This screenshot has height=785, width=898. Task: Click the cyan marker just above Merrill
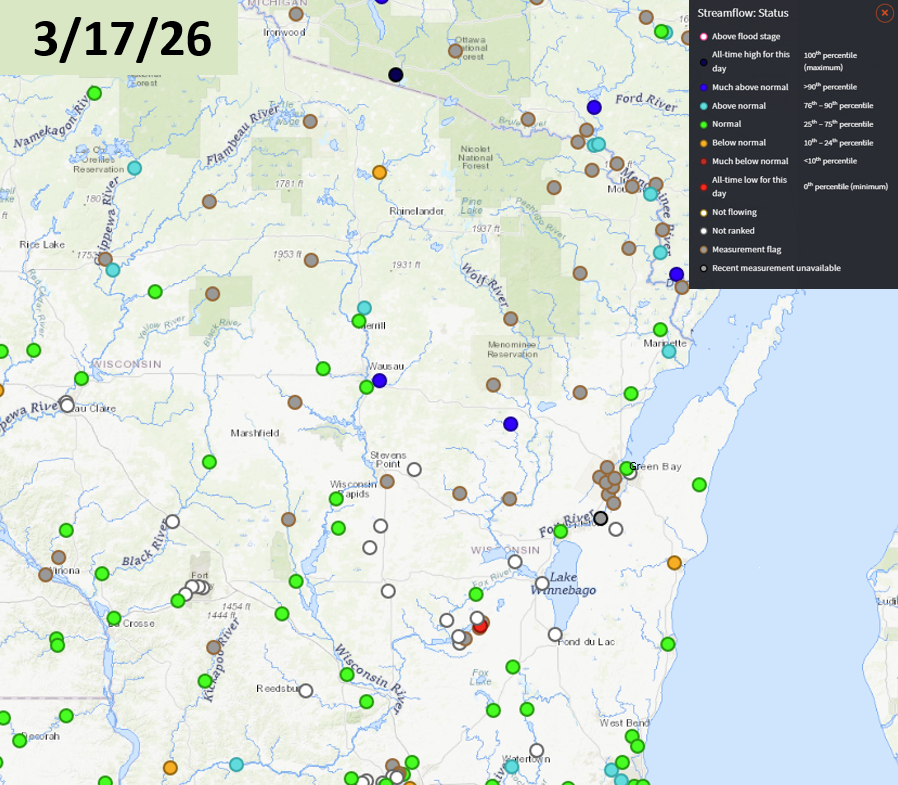coord(364,308)
